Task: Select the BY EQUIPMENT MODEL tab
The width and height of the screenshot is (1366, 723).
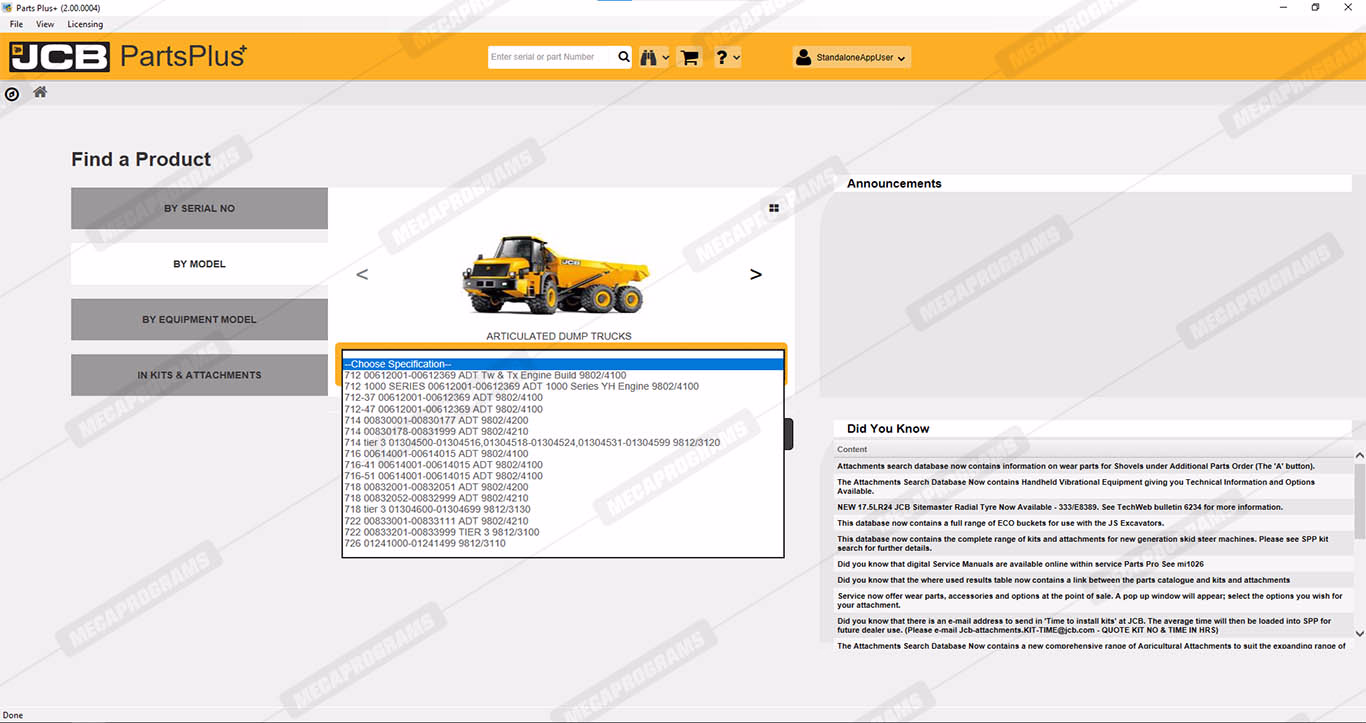Action: (199, 319)
